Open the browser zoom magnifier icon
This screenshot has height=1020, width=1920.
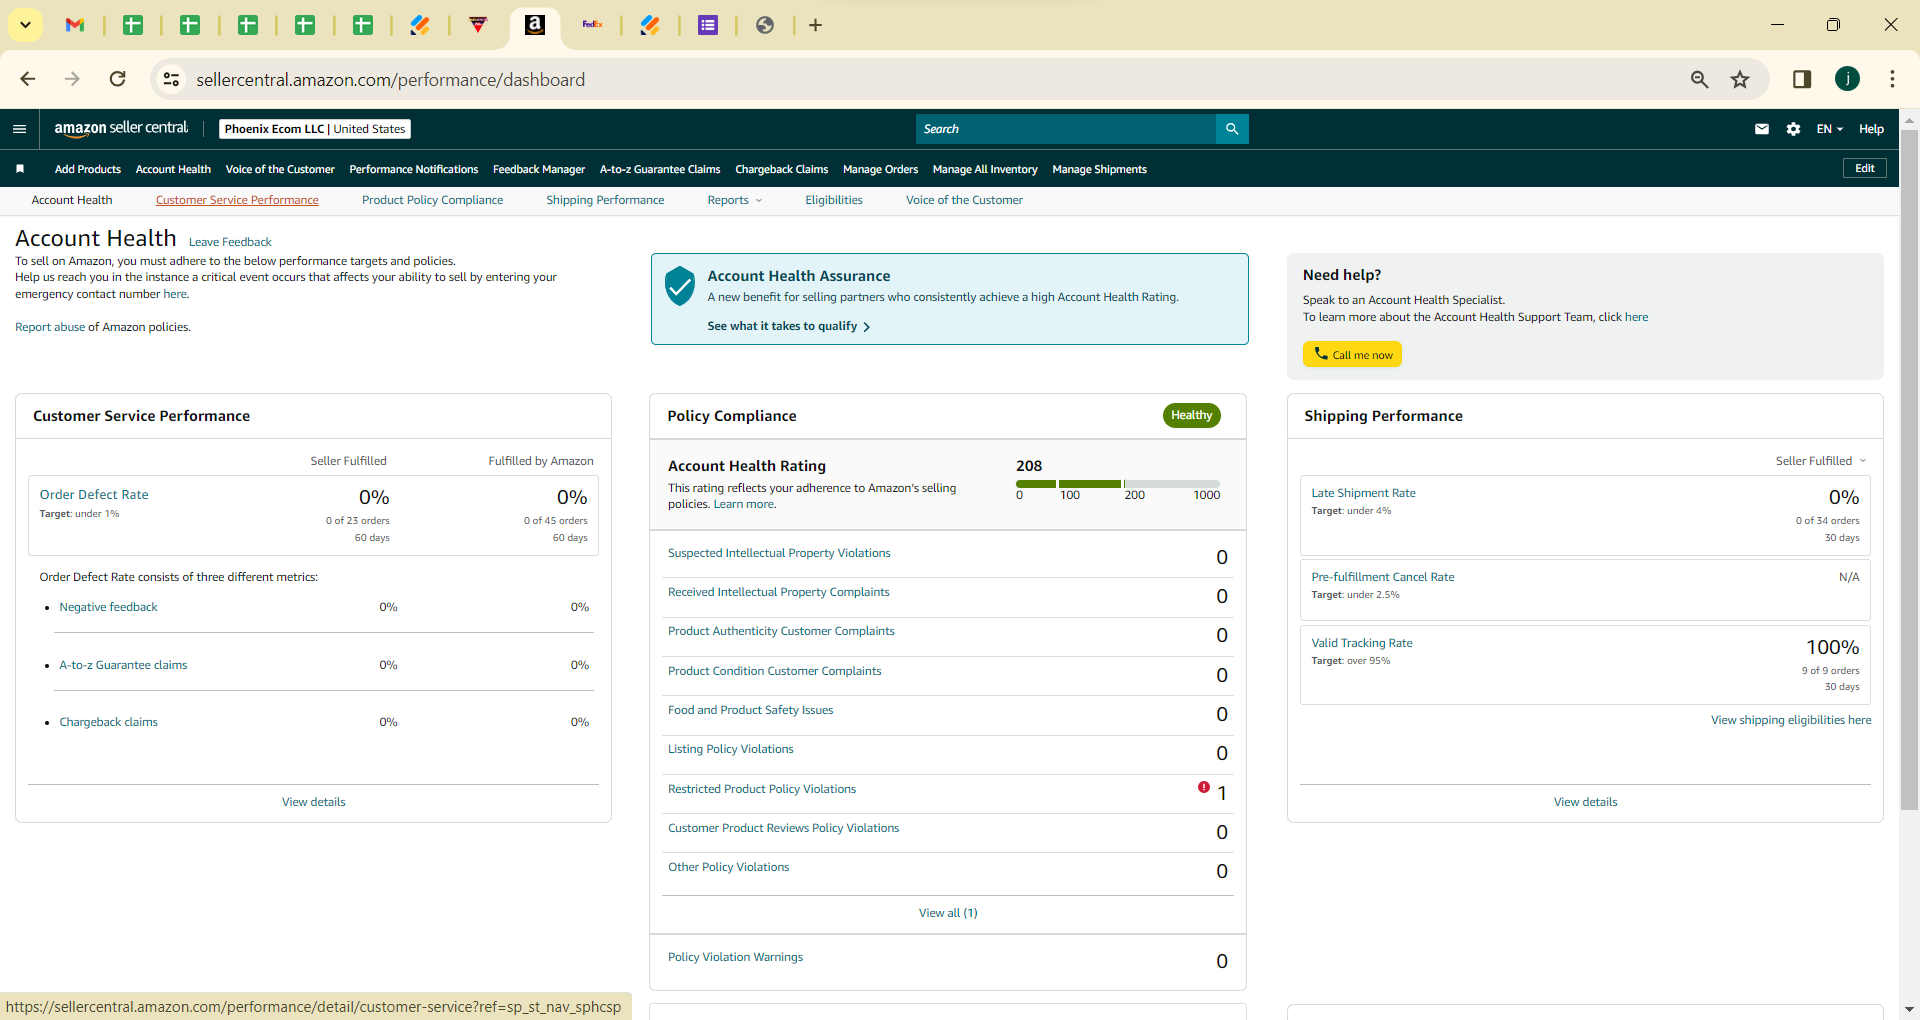click(1699, 79)
